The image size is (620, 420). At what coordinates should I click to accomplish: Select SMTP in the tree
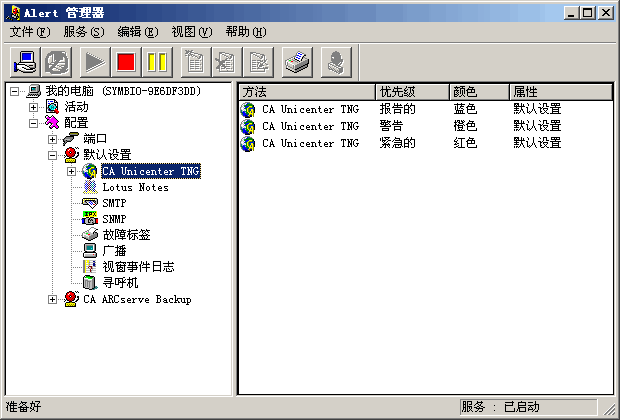pyautogui.click(x=114, y=203)
